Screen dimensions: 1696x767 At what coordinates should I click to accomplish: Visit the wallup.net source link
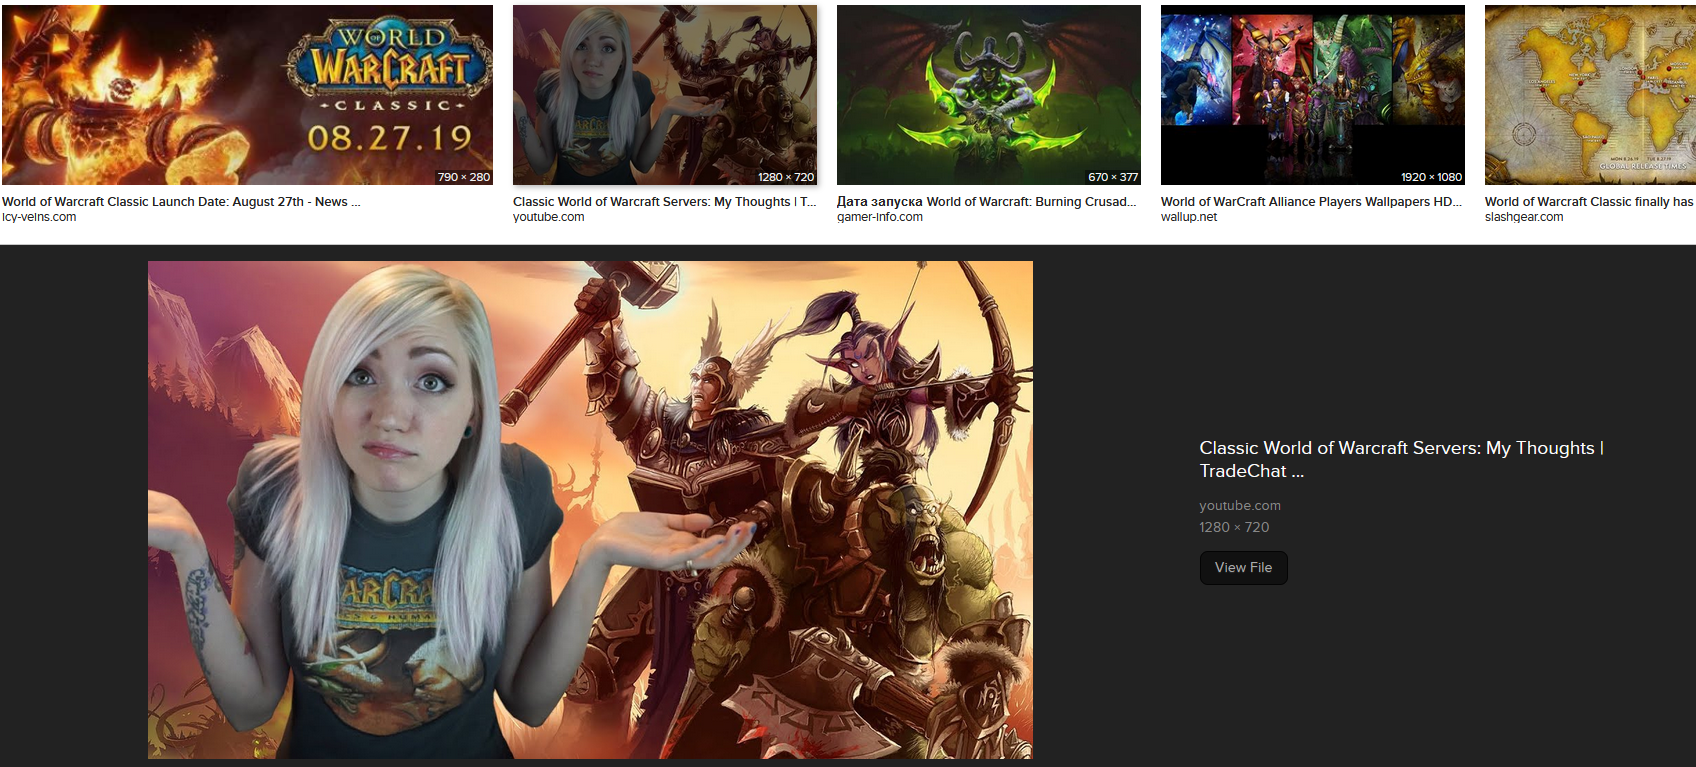(x=1189, y=217)
